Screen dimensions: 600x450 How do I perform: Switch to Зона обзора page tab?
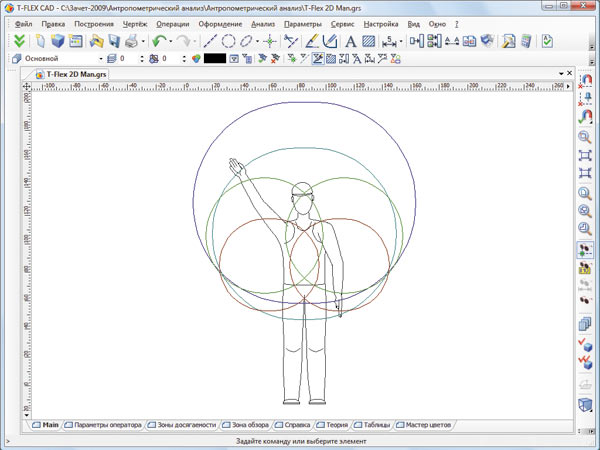[x=246, y=425]
